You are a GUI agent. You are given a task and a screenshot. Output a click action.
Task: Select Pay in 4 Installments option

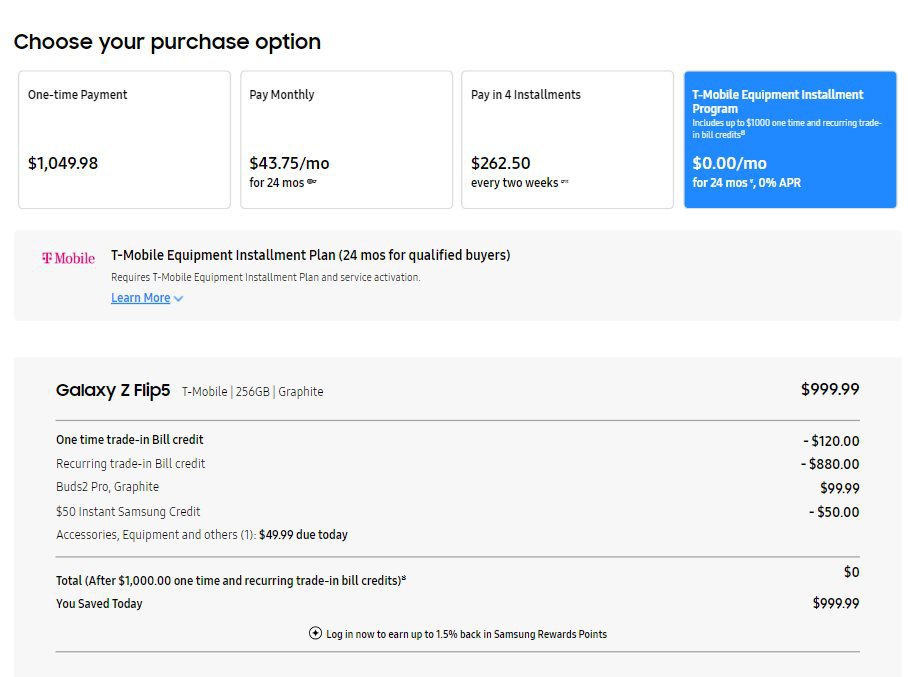point(567,139)
